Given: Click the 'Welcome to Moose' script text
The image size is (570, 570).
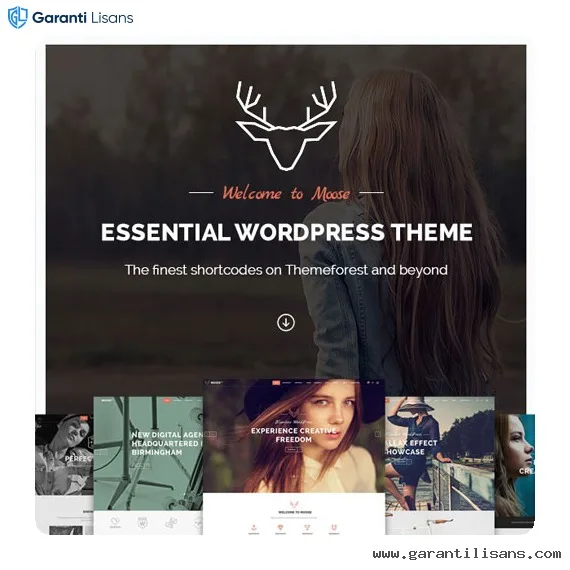Looking at the screenshot, I should (286, 193).
